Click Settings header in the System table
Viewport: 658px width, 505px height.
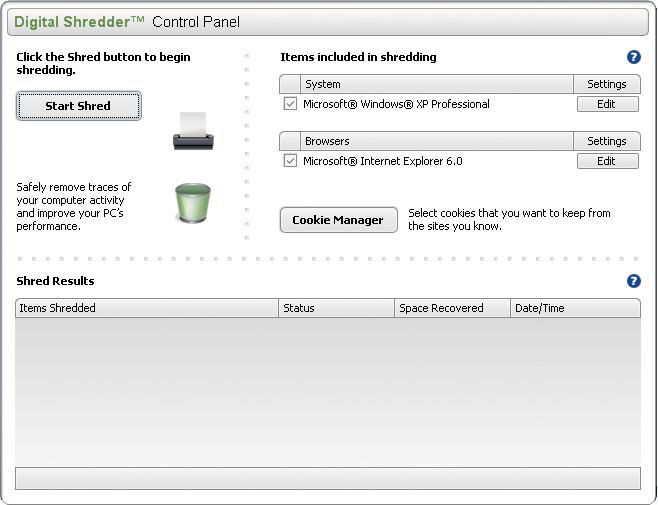click(606, 84)
